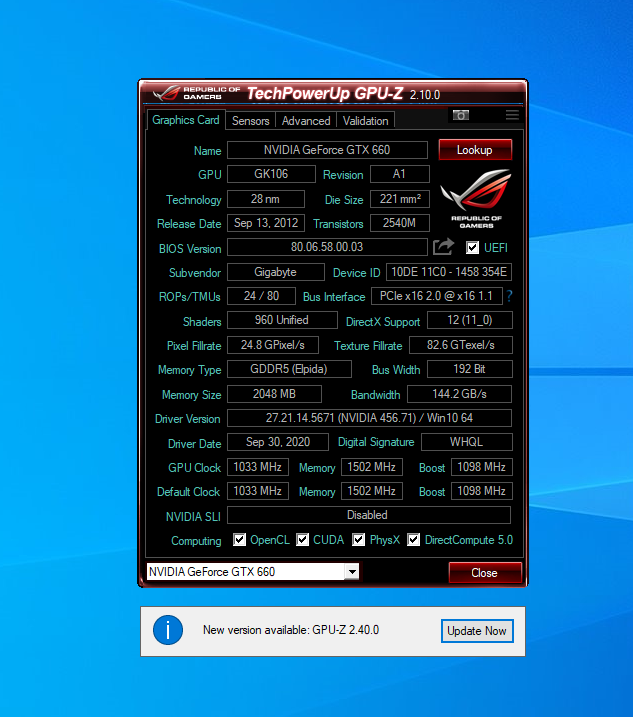This screenshot has width=633, height=717.
Task: Click the BIOS export share icon
Action: point(444,247)
